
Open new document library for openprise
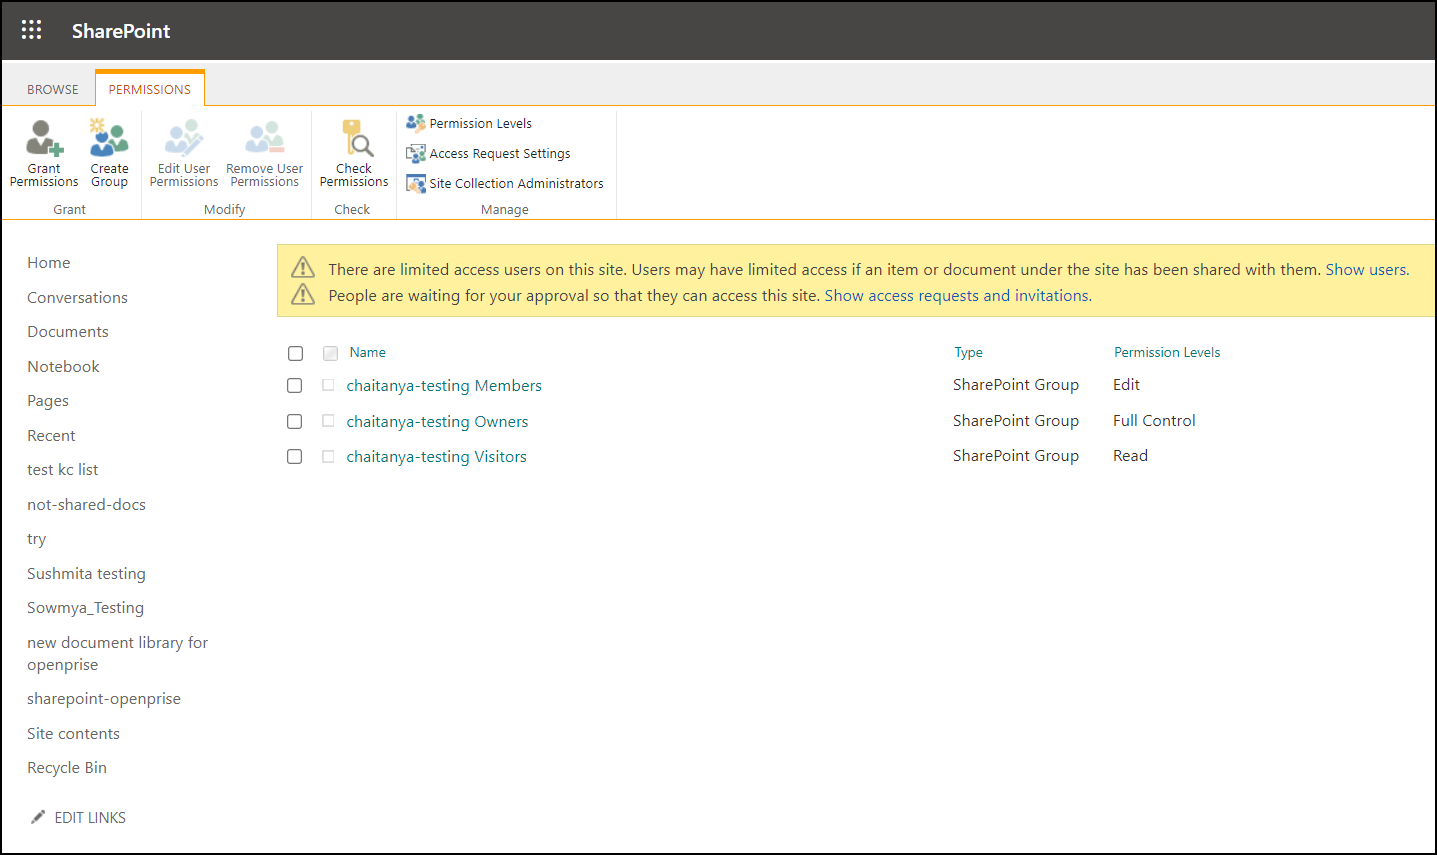tap(117, 654)
